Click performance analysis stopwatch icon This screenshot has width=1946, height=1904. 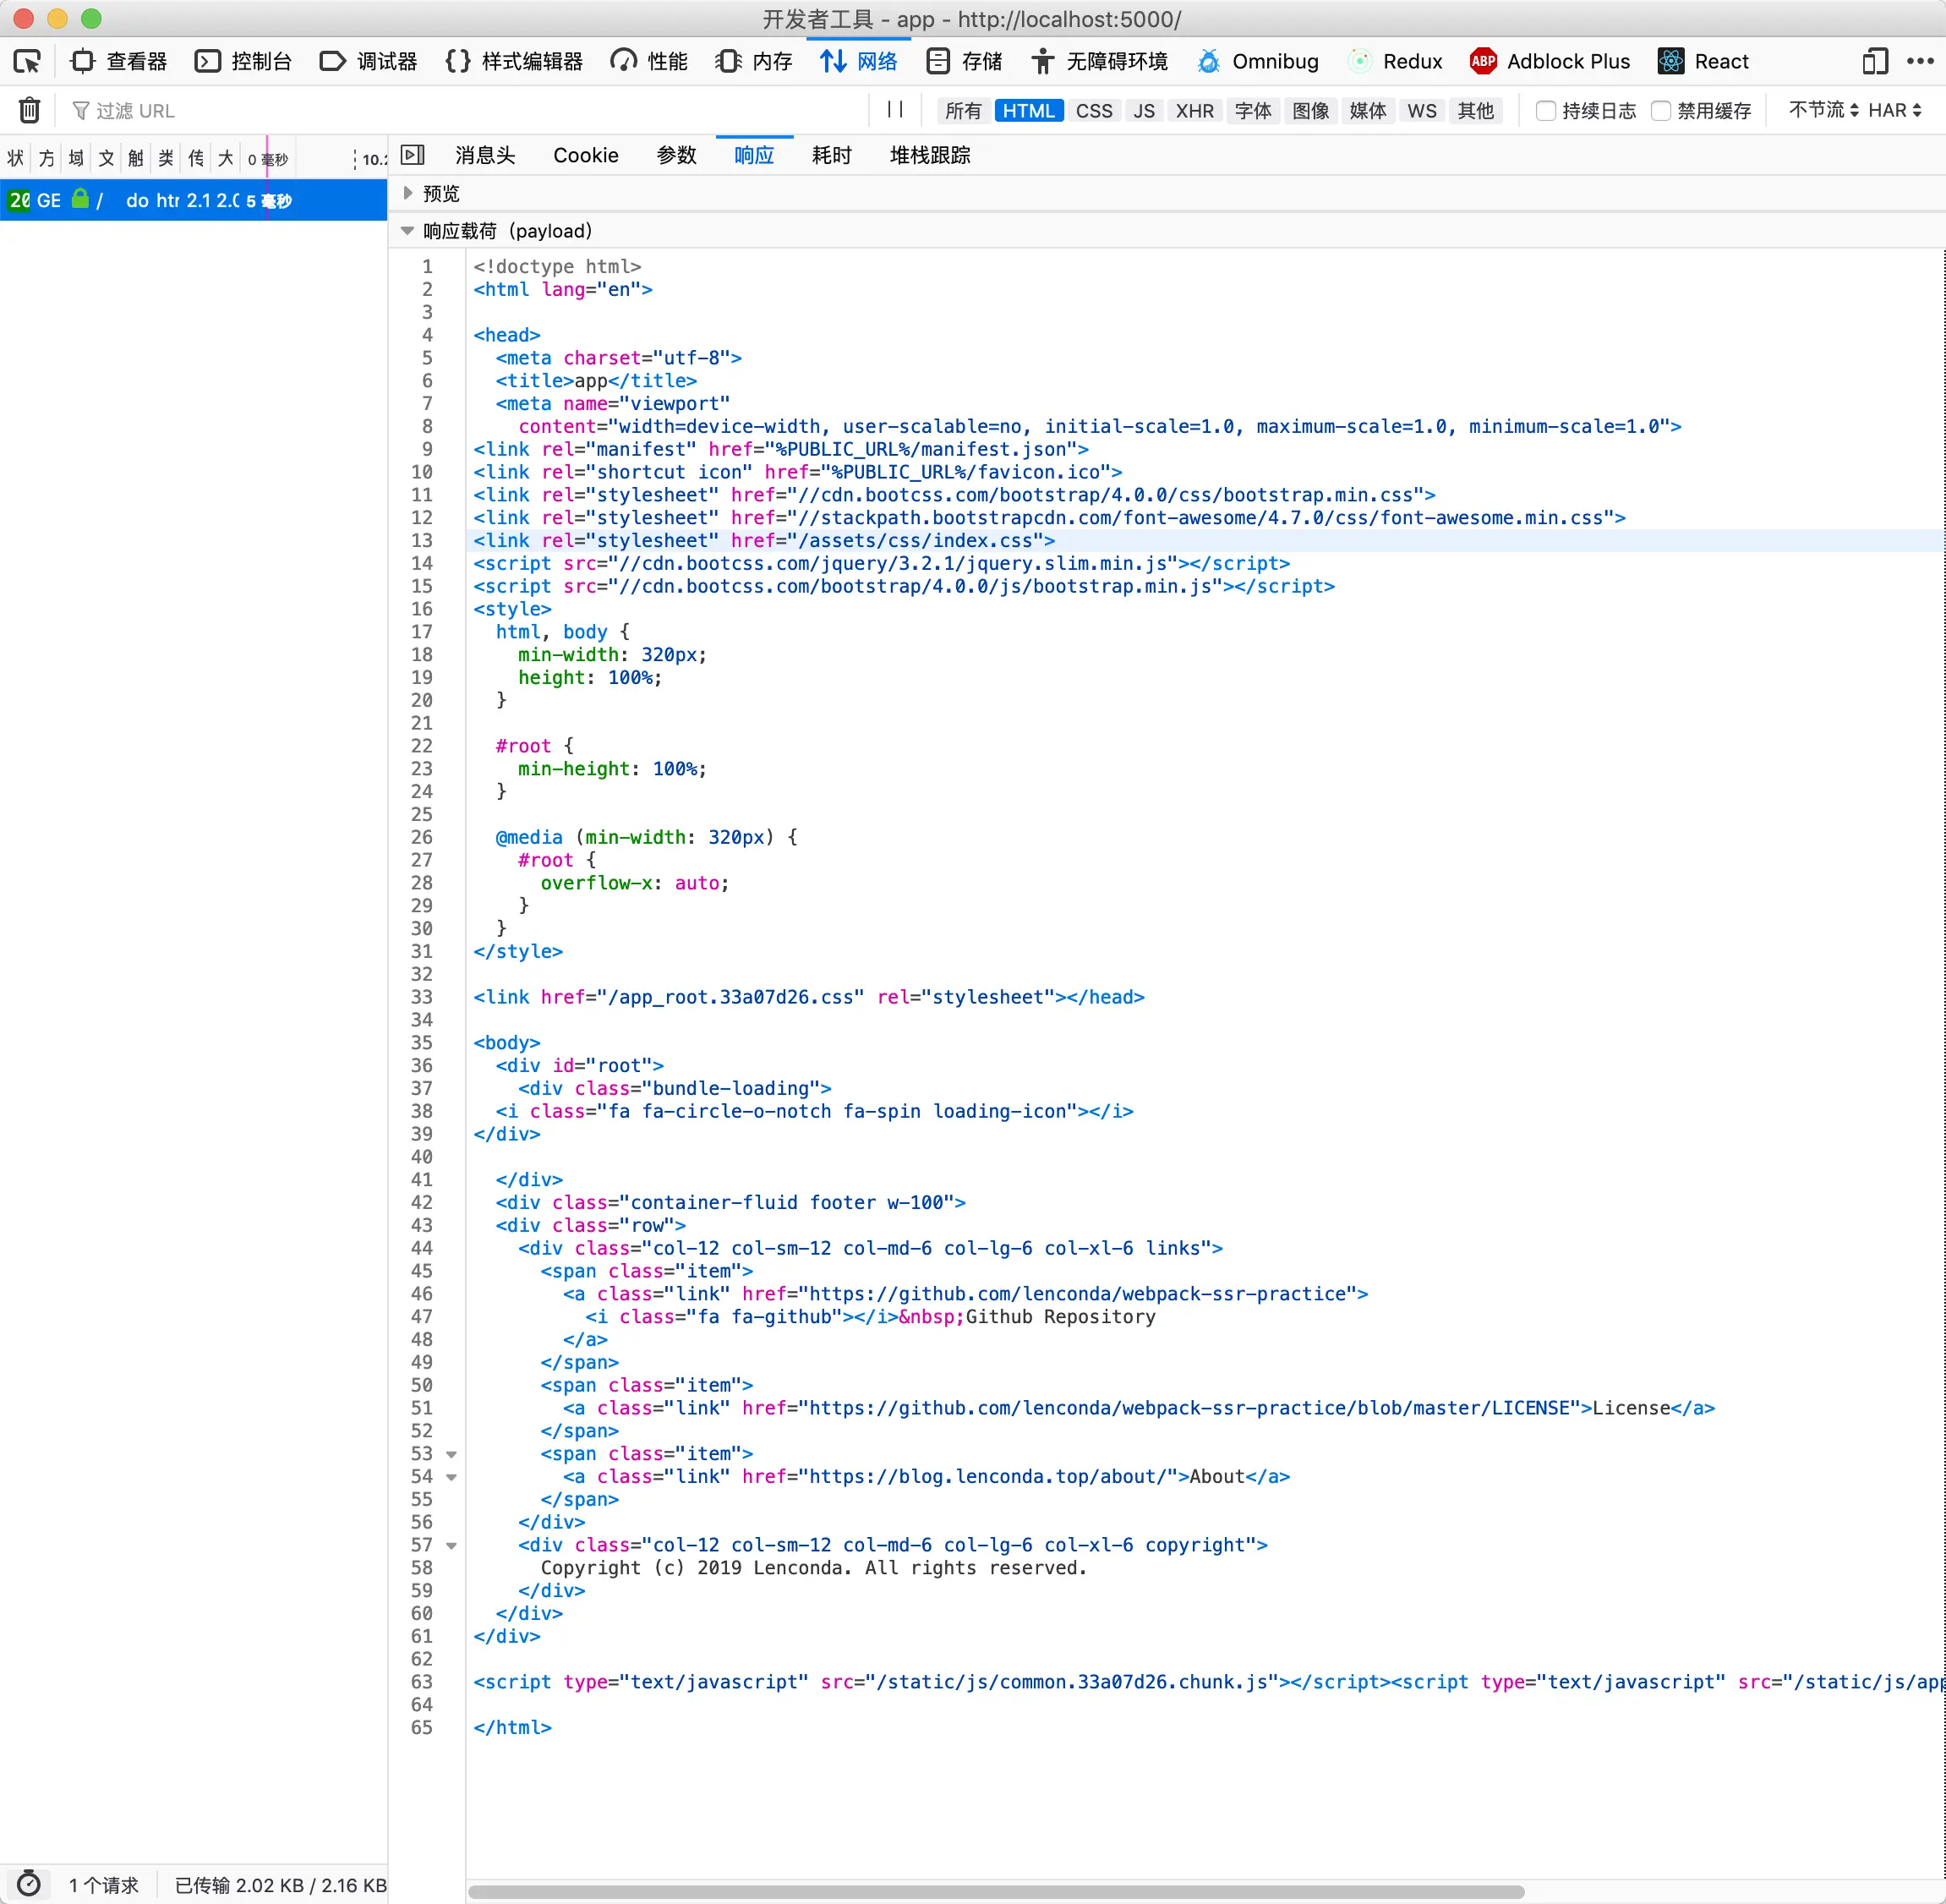pyautogui.click(x=29, y=1884)
